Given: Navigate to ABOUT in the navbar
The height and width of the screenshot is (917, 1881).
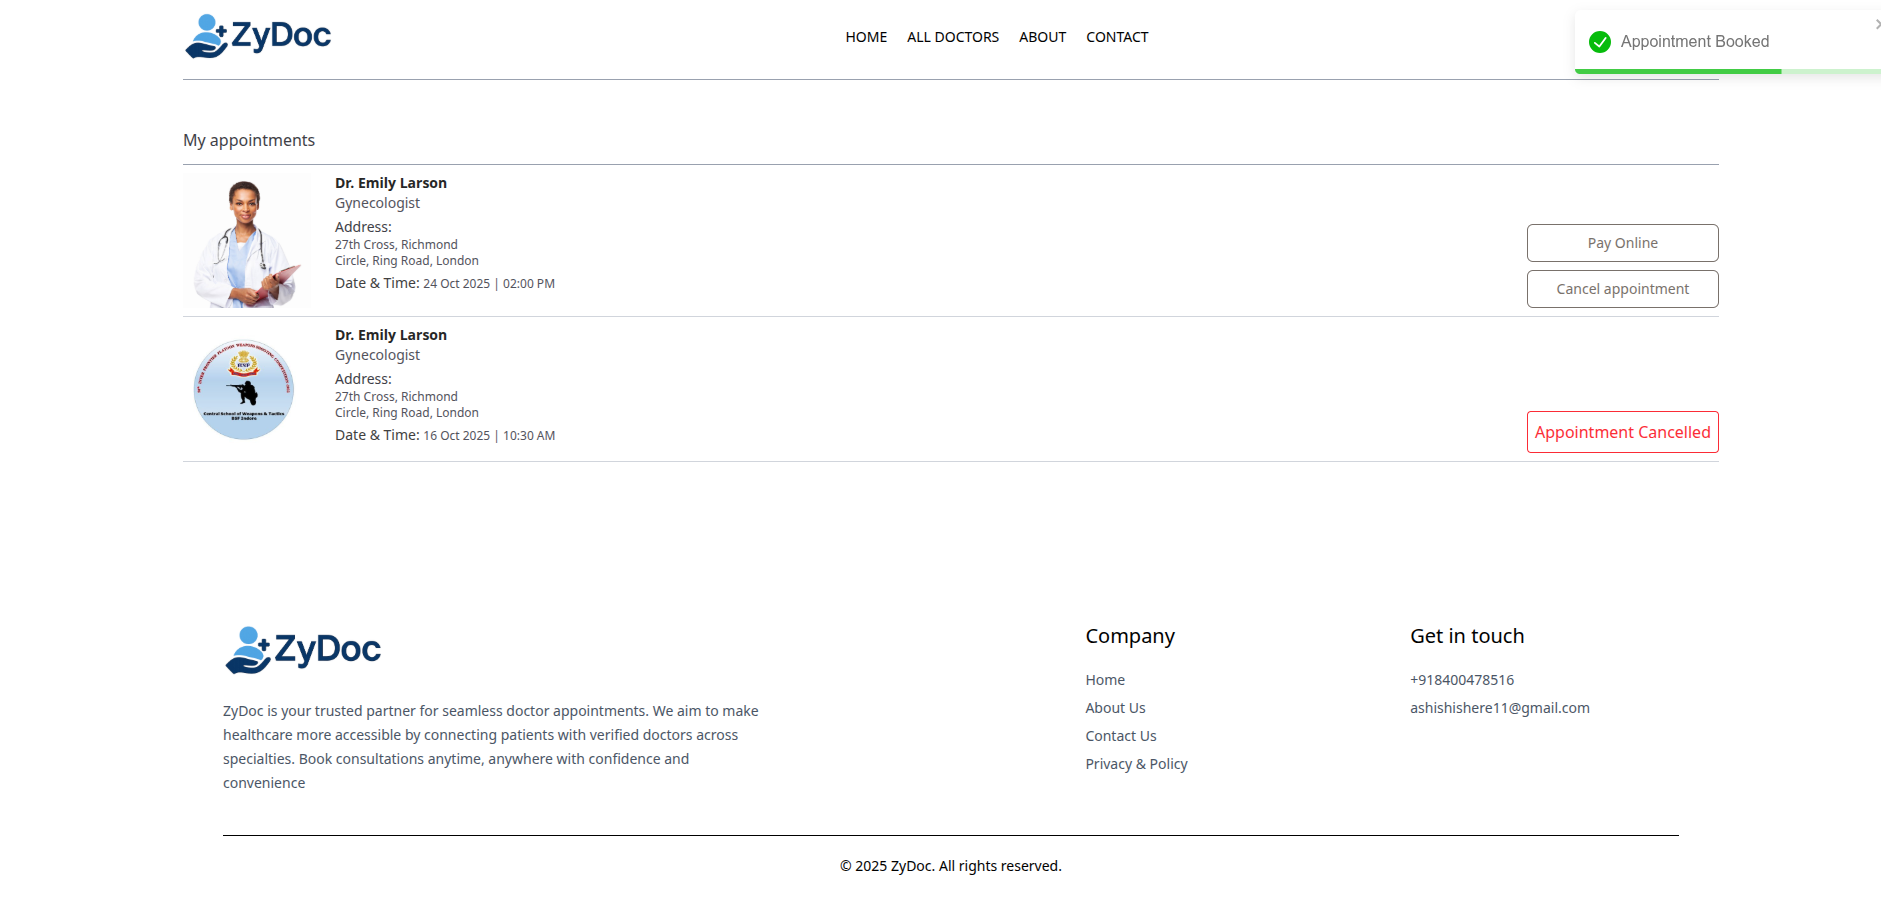Looking at the screenshot, I should tap(1042, 37).
